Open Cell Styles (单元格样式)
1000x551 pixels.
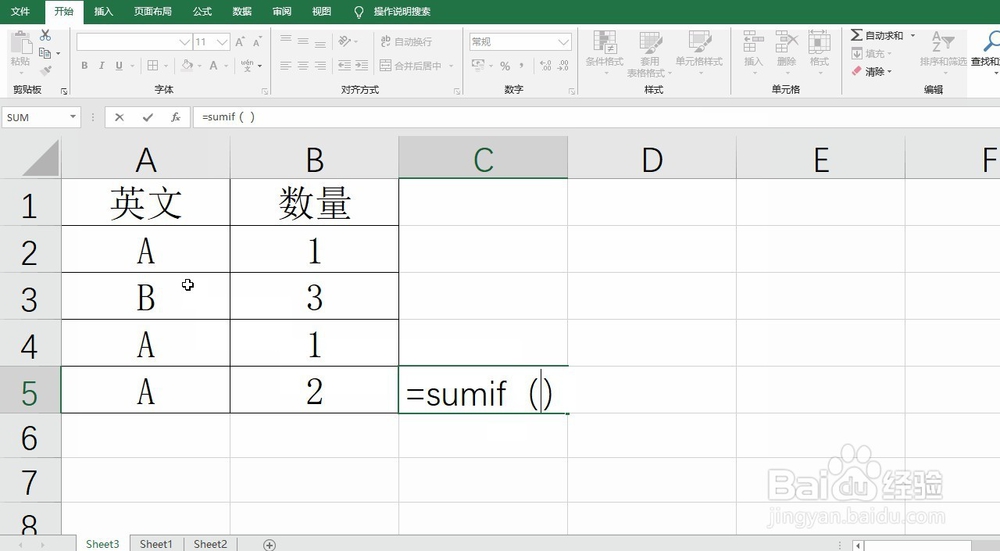[699, 52]
